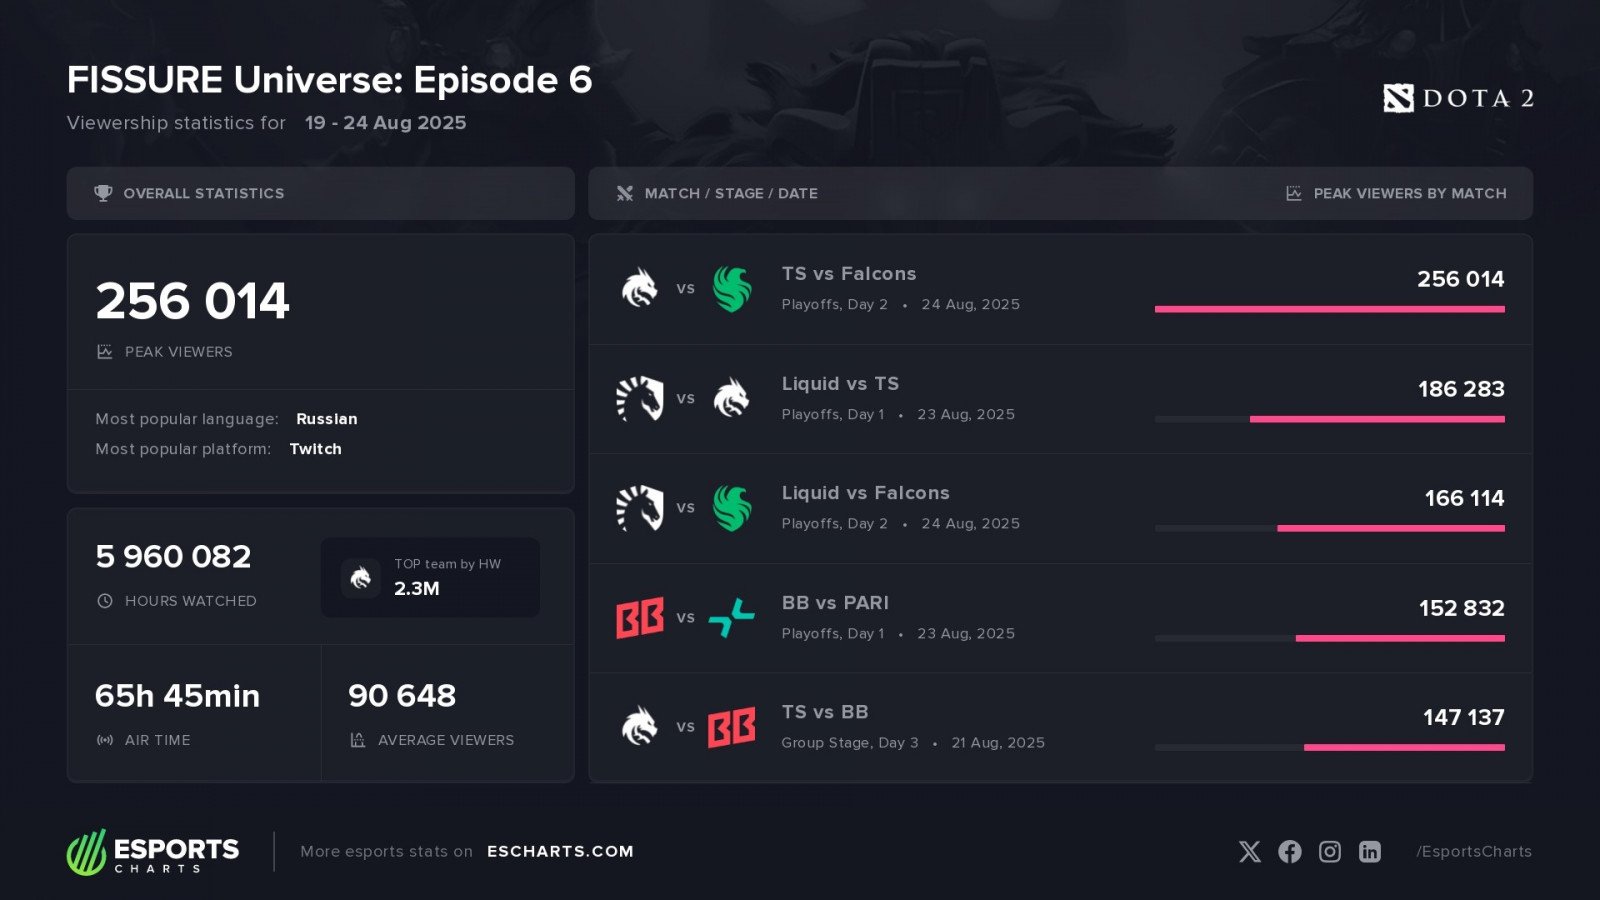Click the X (Twitter) social icon
The image size is (1600, 900).
click(1250, 851)
